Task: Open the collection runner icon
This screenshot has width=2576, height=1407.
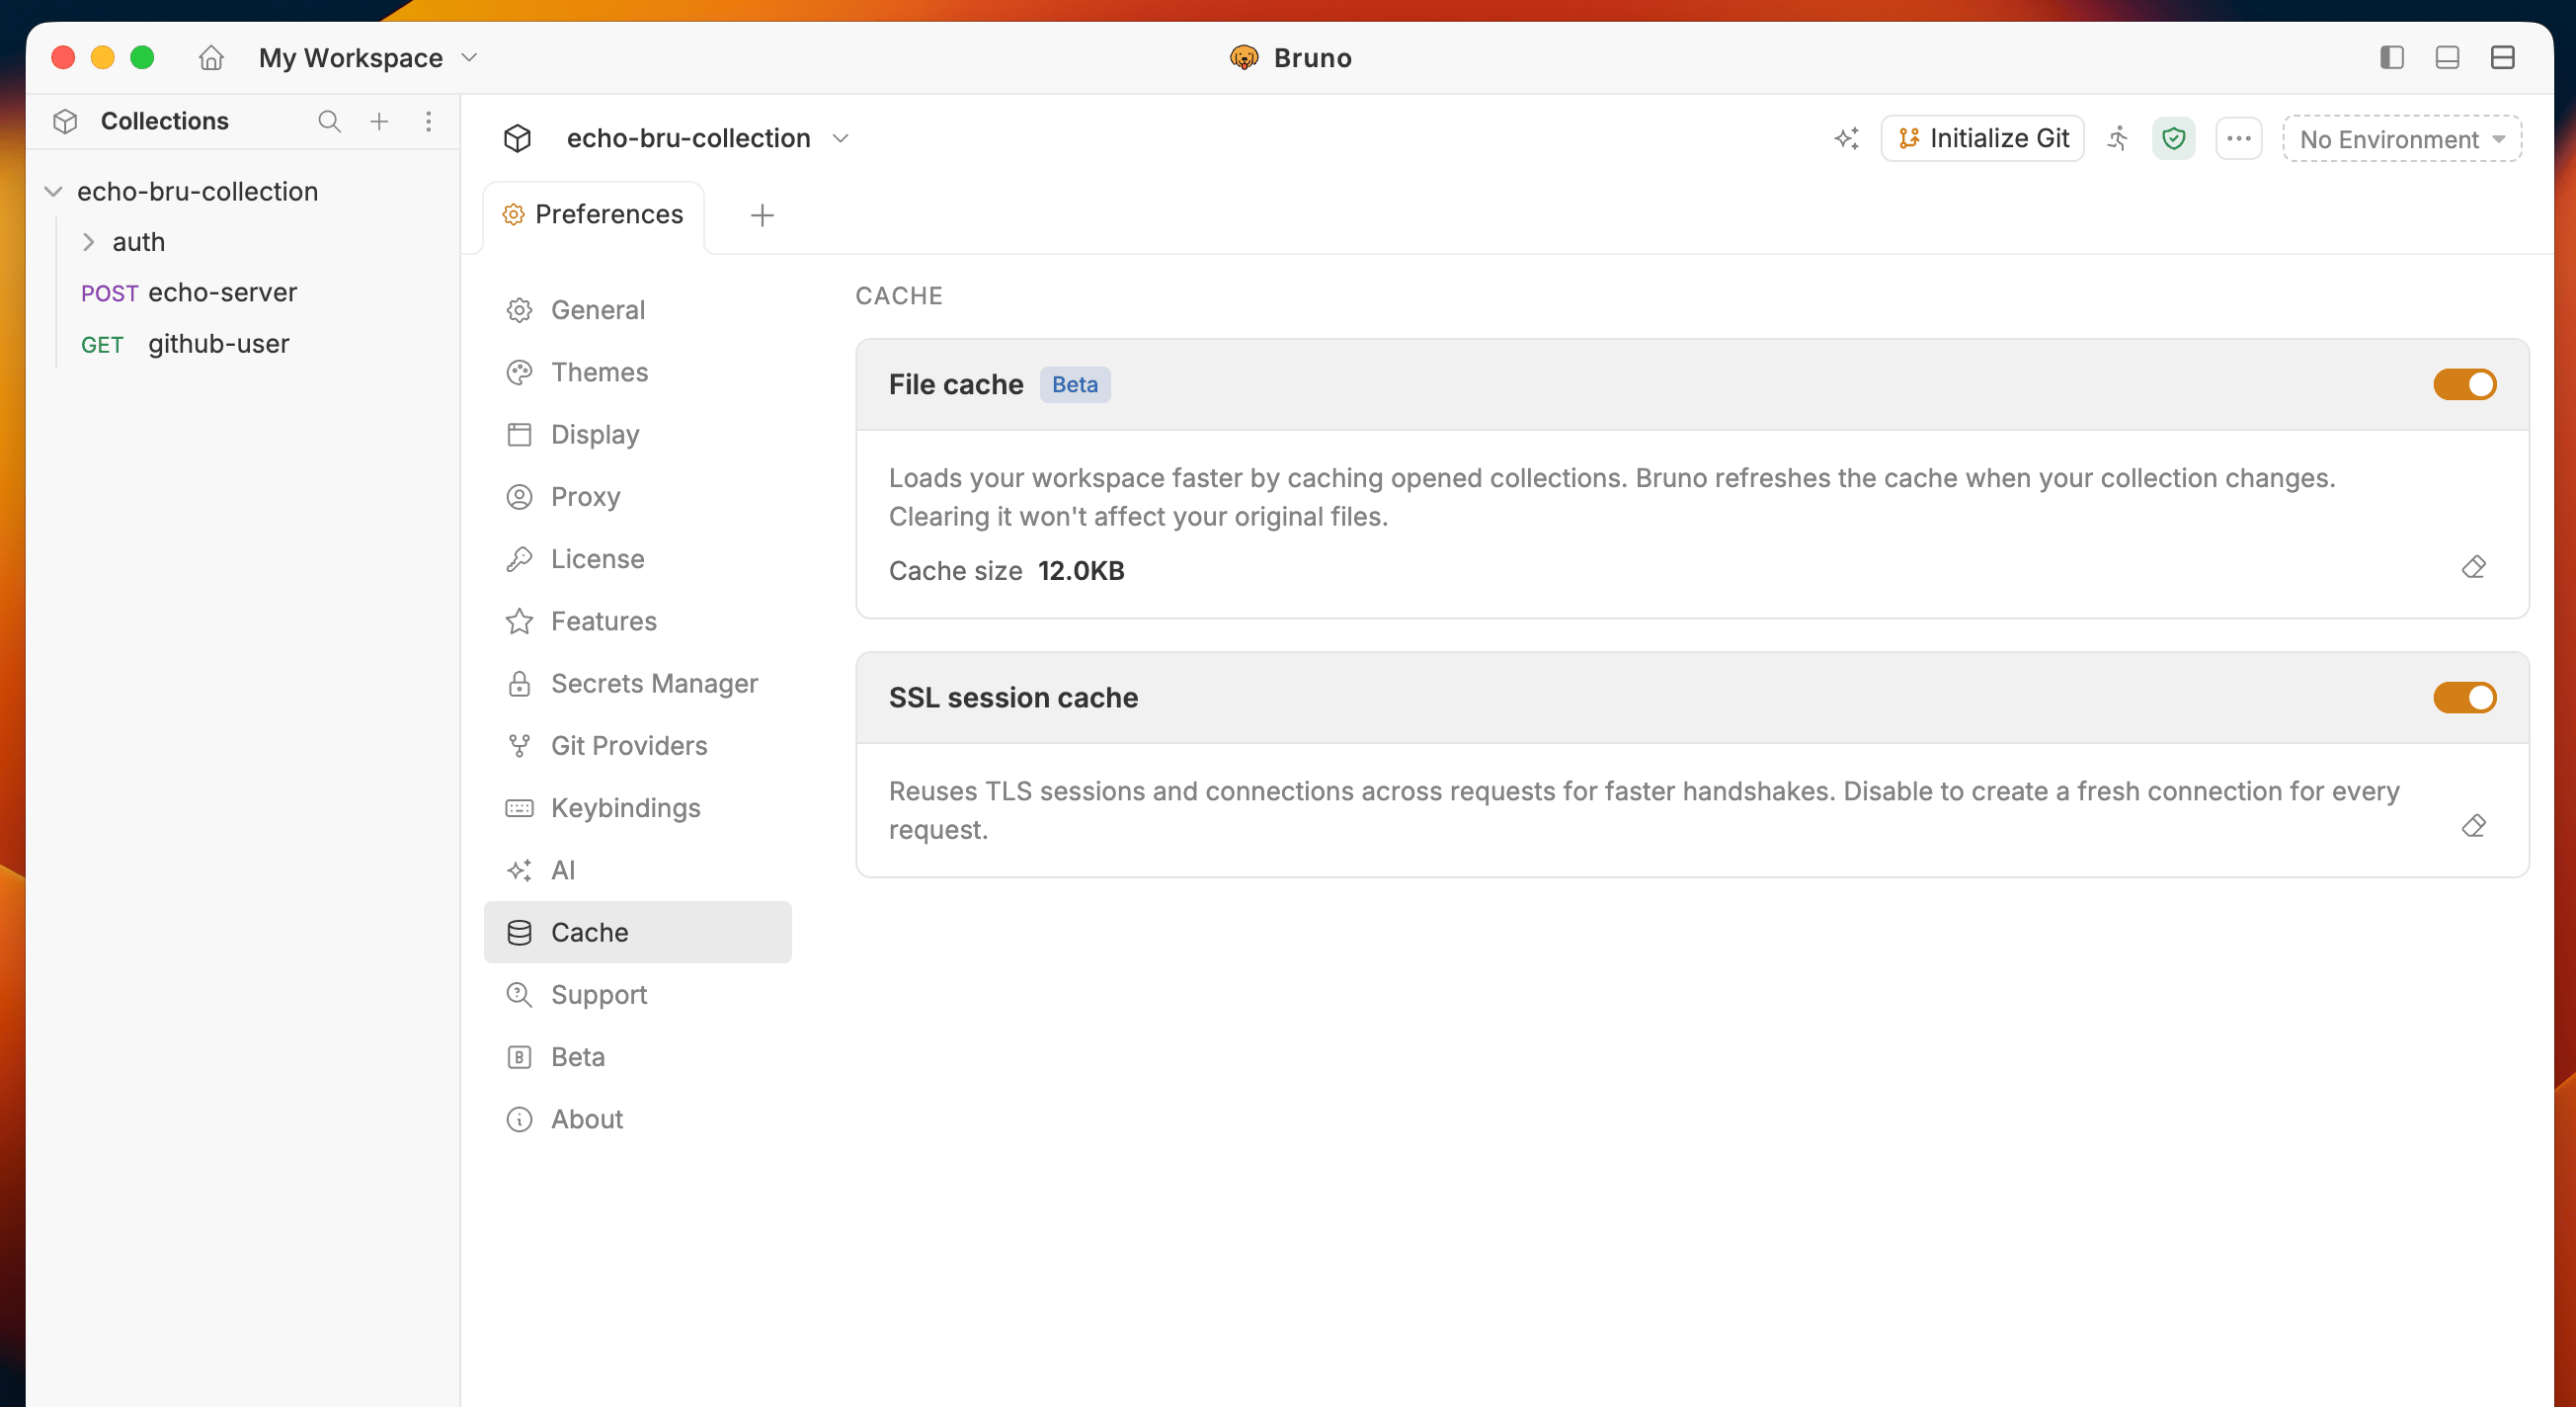Action: click(2118, 138)
